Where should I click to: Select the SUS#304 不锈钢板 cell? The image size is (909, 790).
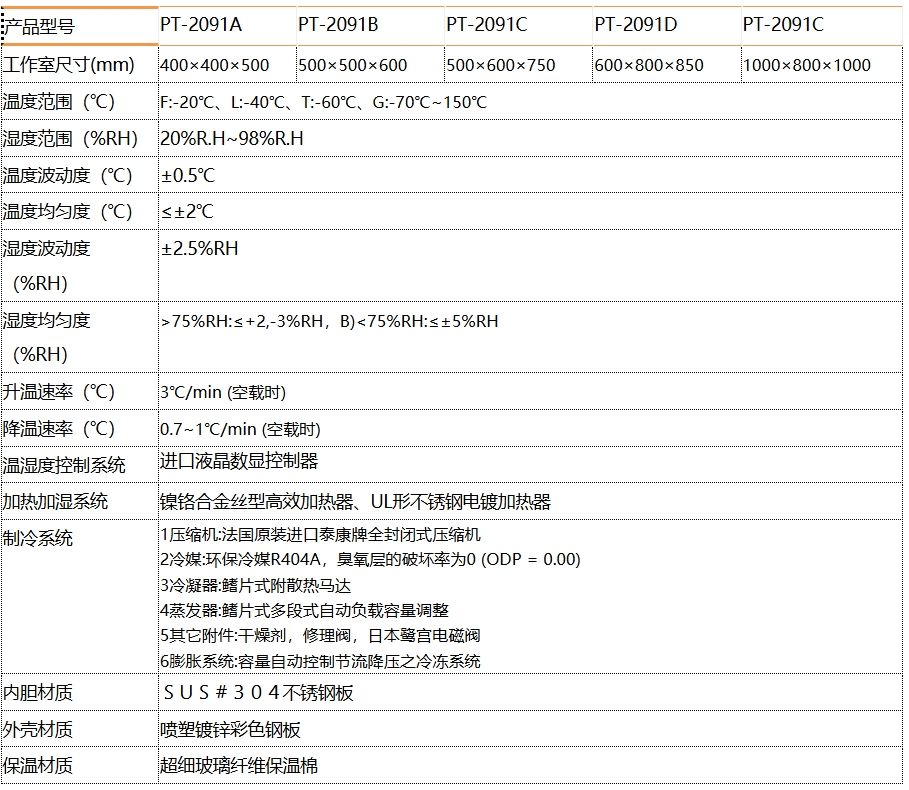point(258,693)
